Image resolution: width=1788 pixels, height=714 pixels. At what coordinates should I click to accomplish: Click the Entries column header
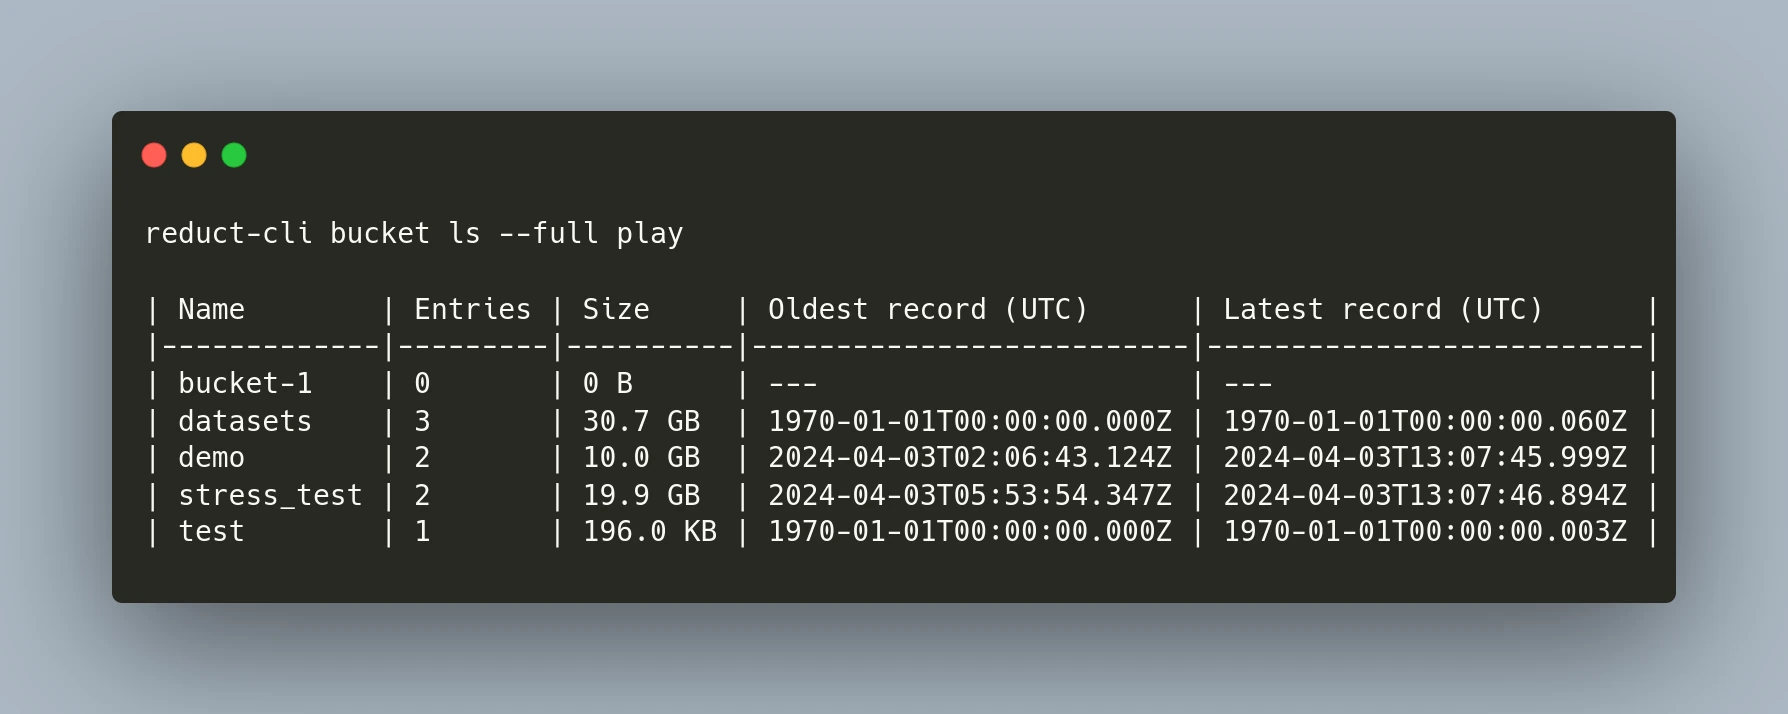(471, 309)
